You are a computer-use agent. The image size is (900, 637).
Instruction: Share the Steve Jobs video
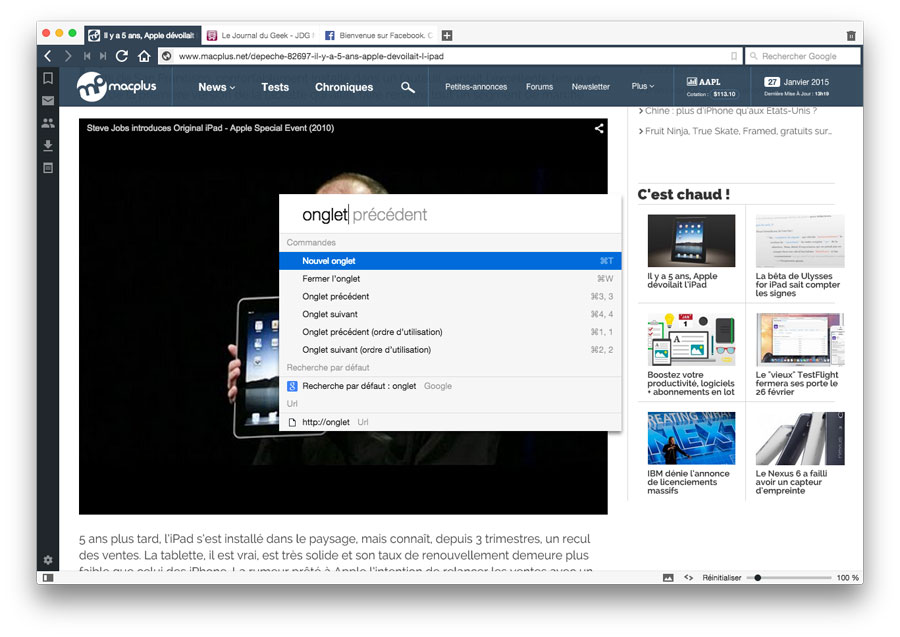tap(599, 129)
